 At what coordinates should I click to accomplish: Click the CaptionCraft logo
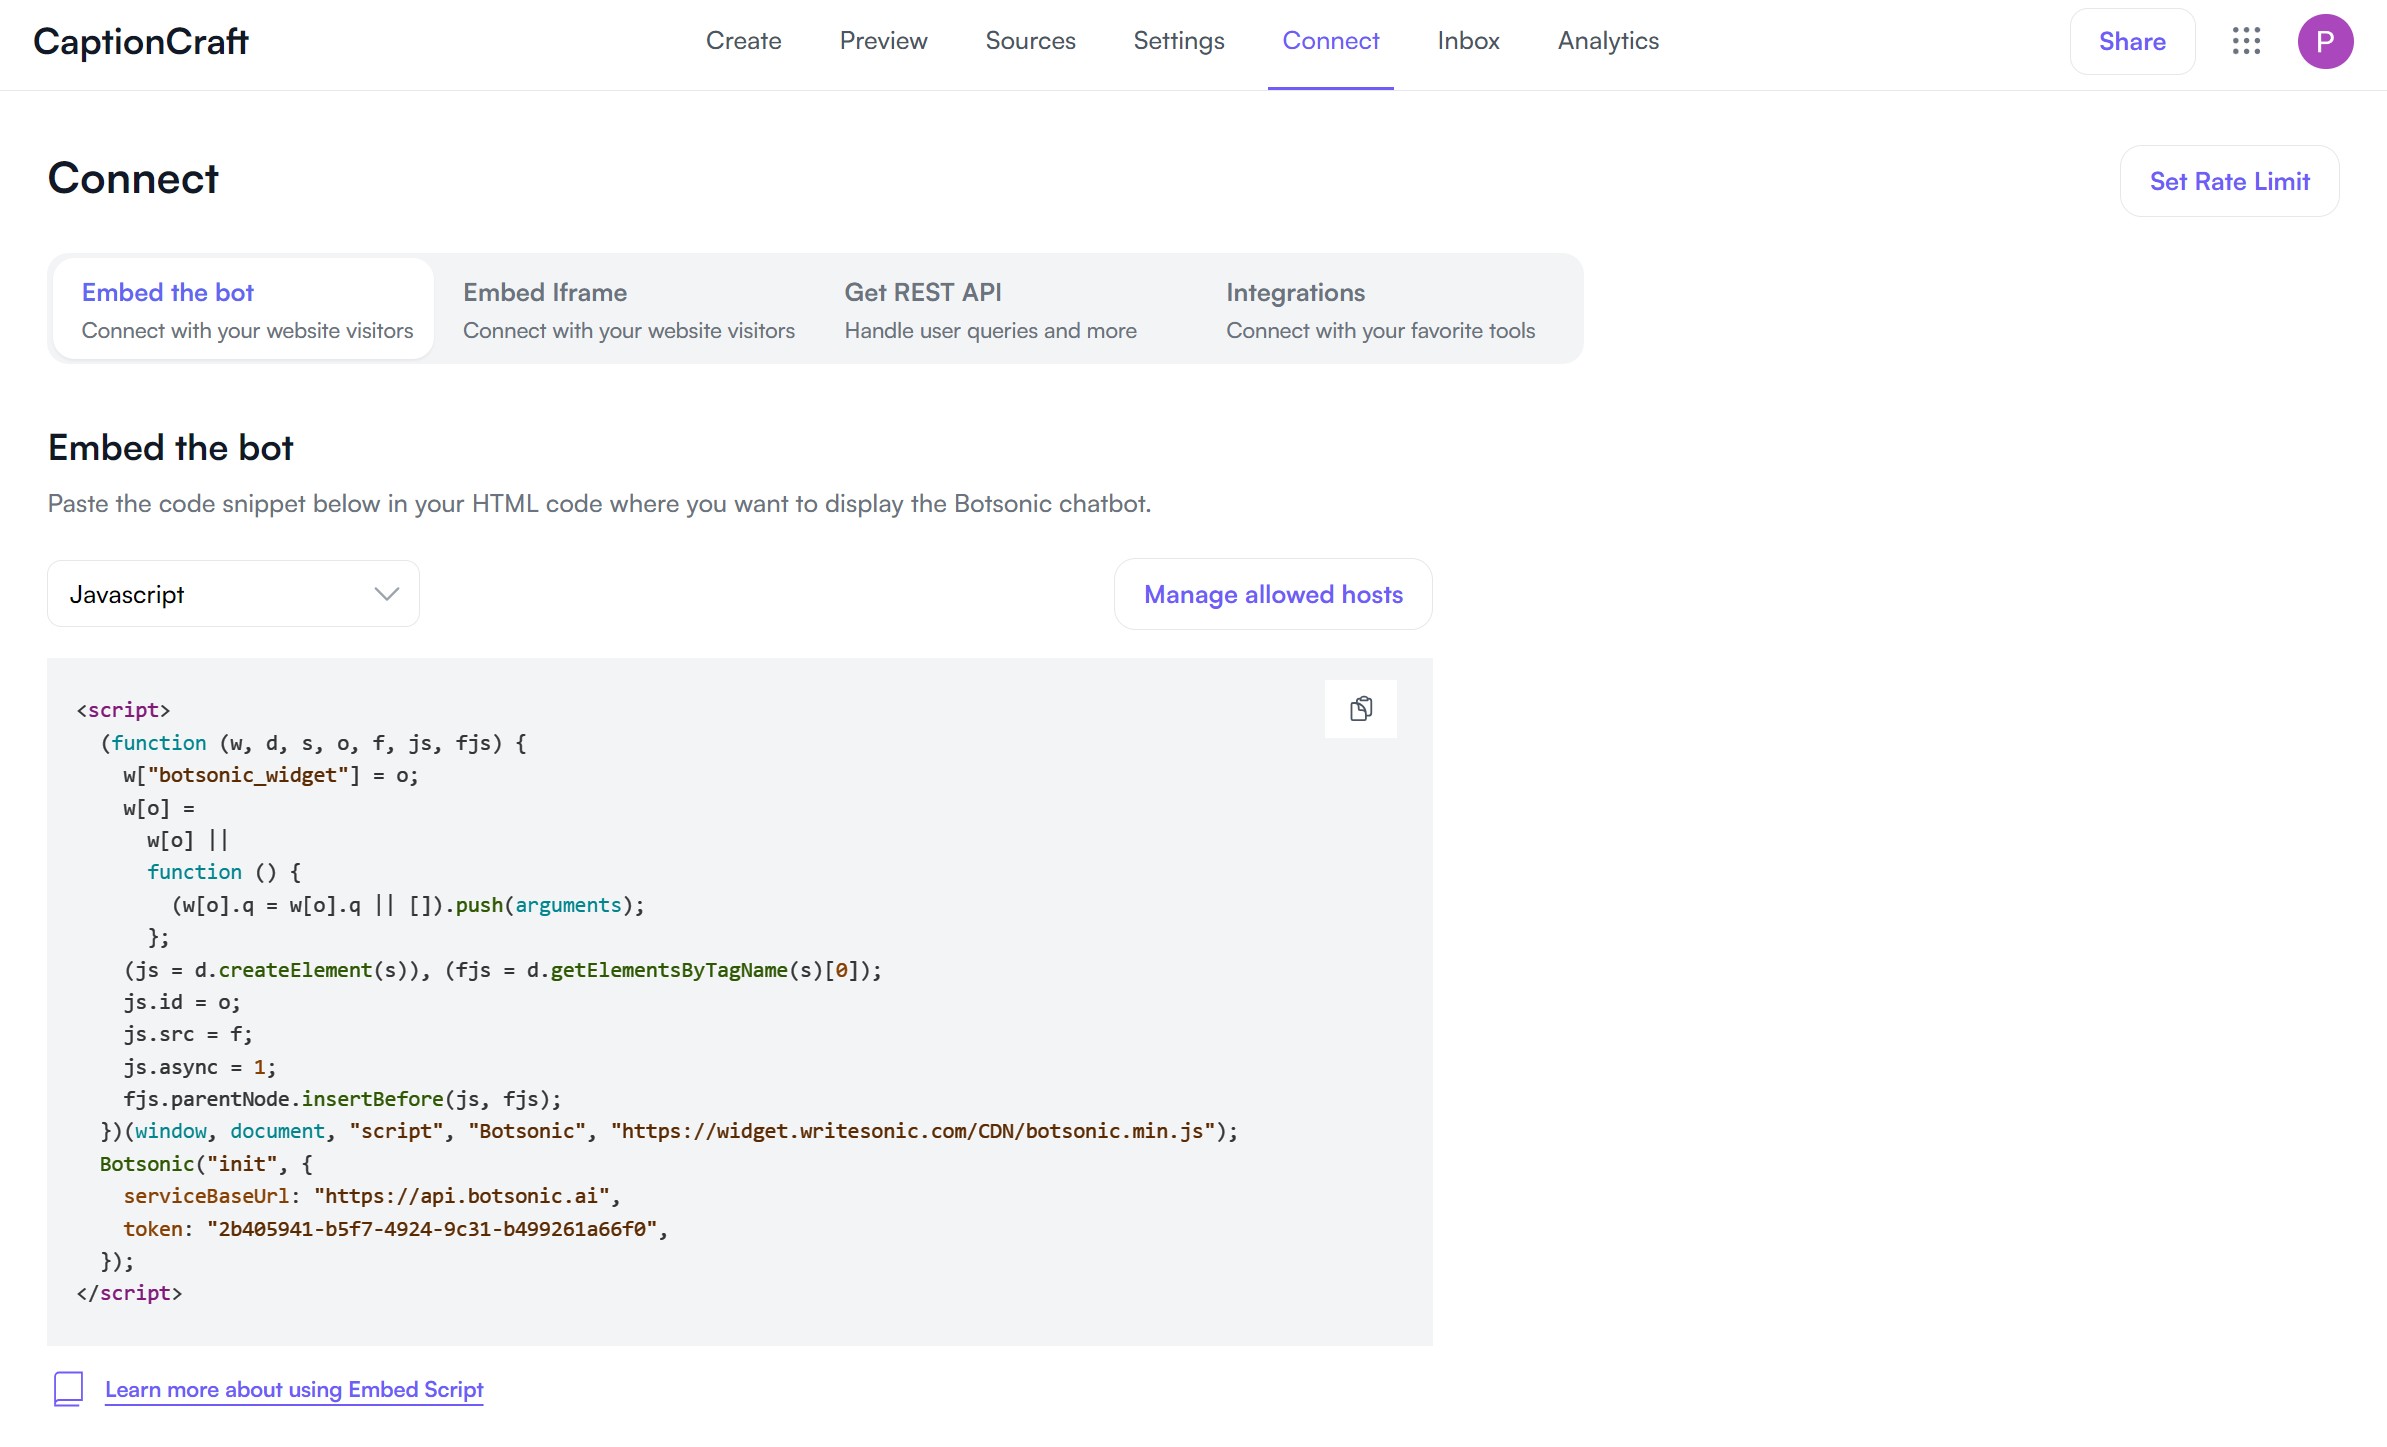pos(141,41)
